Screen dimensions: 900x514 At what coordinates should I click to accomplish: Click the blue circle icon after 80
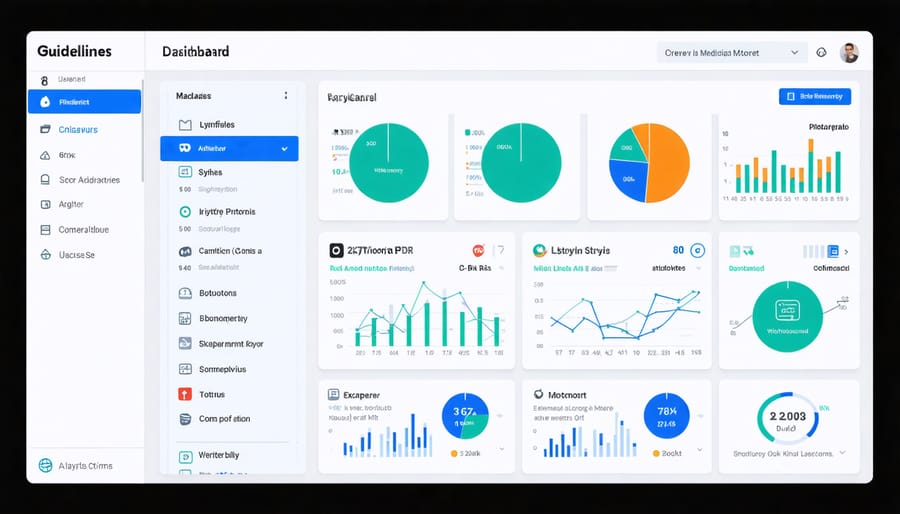697,250
